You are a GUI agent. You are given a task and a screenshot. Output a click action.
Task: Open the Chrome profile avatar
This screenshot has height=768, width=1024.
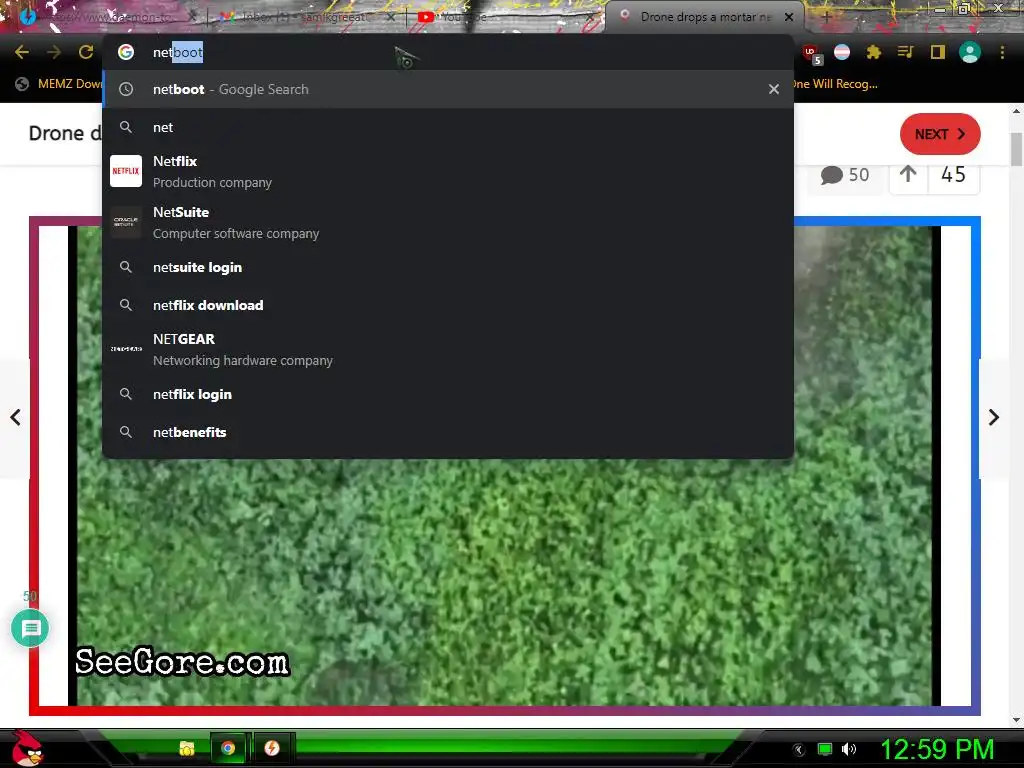[x=970, y=52]
